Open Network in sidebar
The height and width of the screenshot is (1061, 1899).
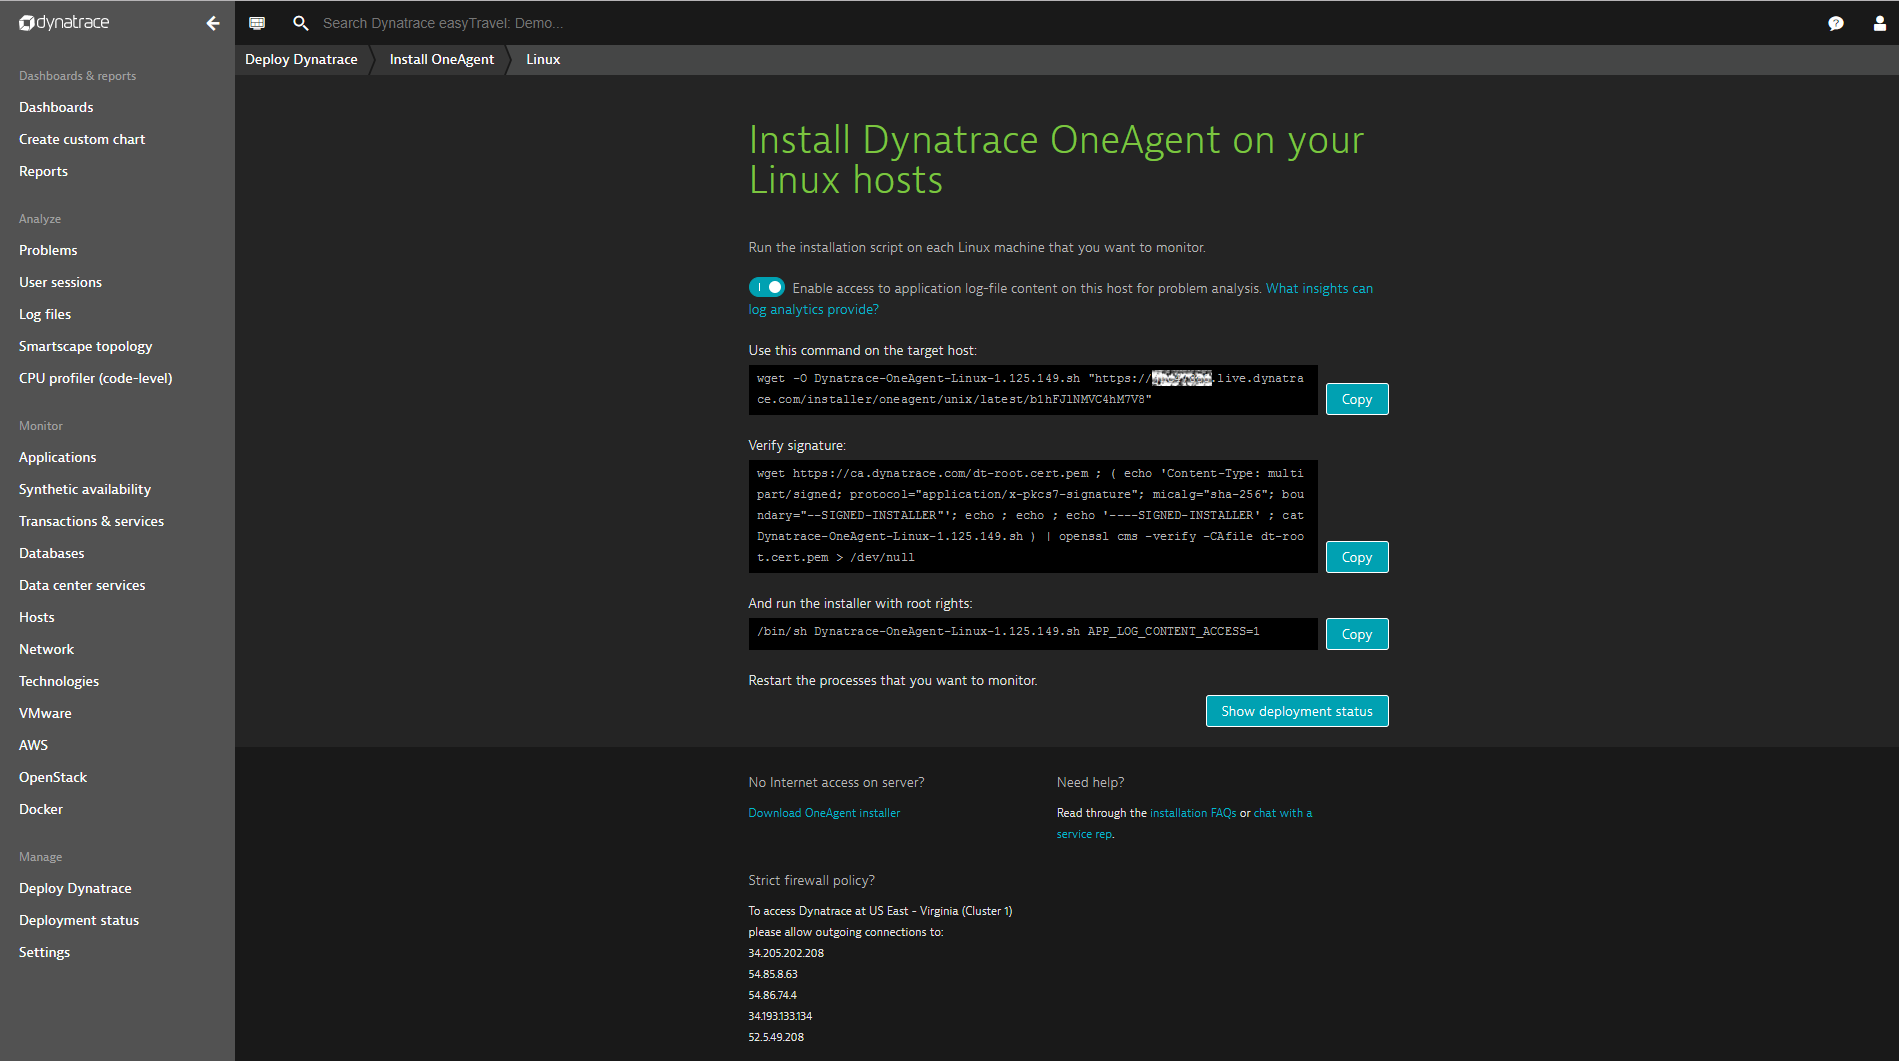(46, 649)
